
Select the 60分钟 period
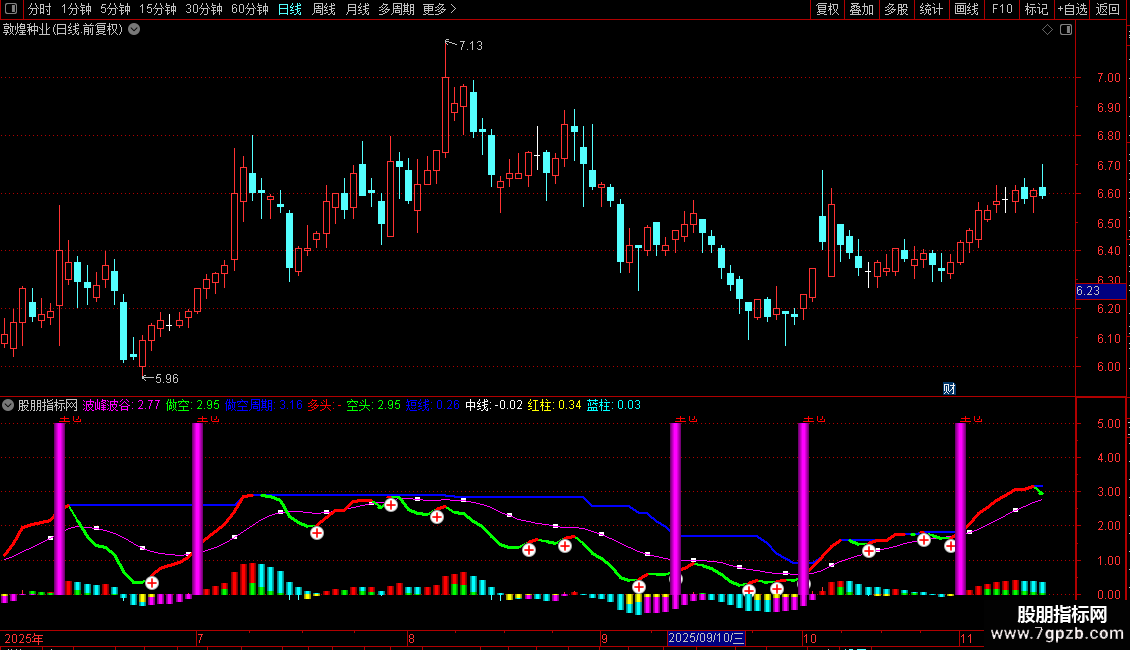coord(250,9)
